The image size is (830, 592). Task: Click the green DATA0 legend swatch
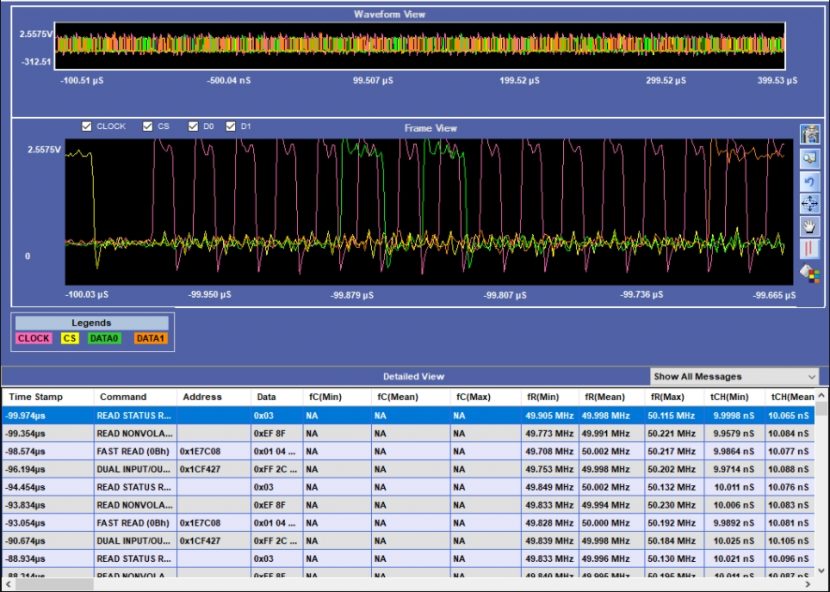click(106, 338)
